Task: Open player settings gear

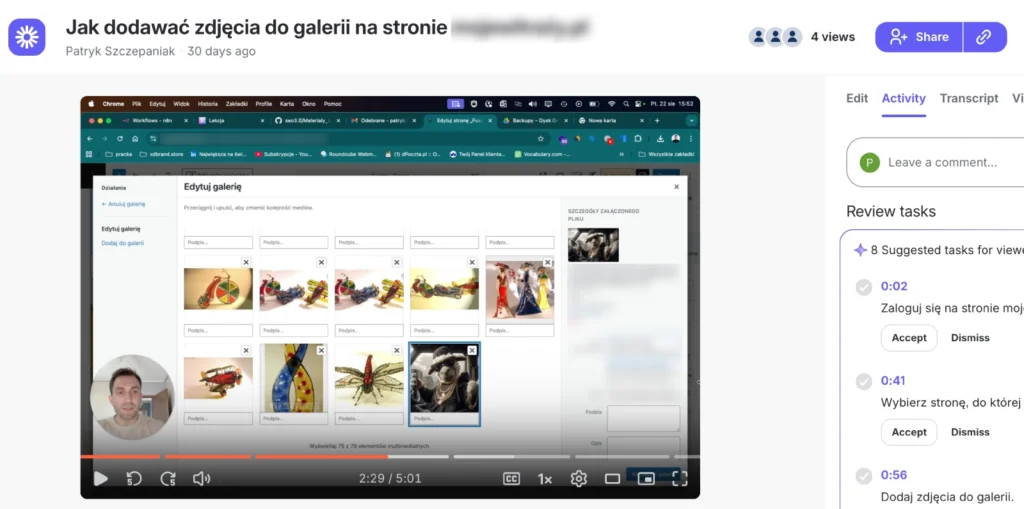Action: click(579, 479)
